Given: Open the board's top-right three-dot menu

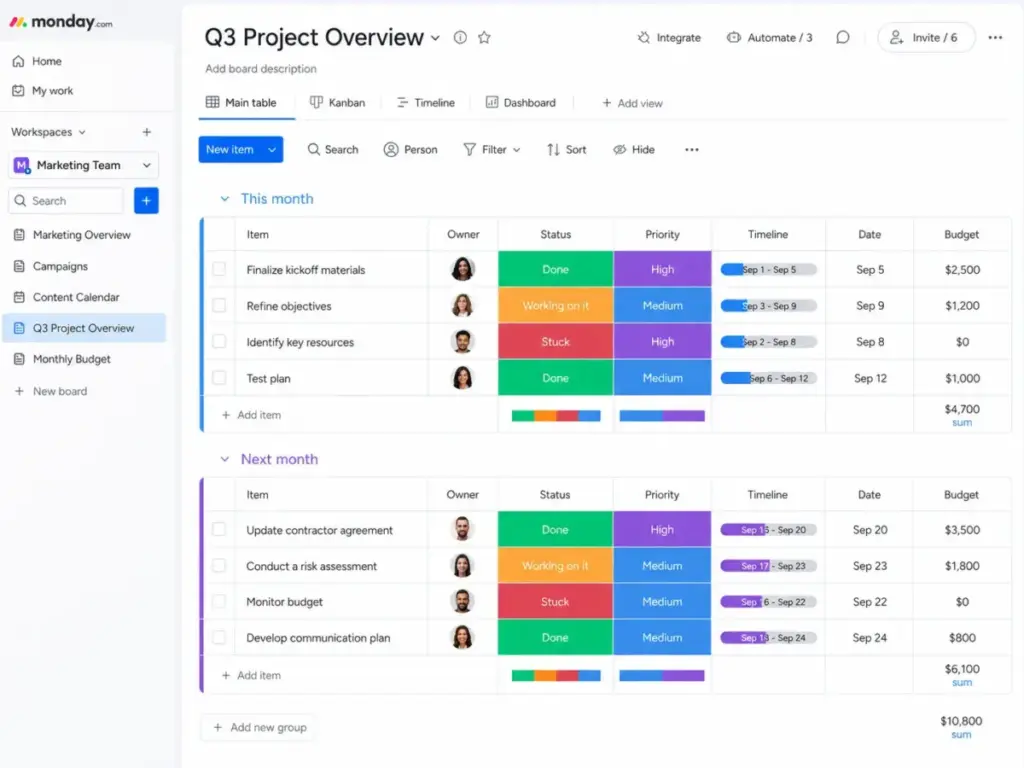Looking at the screenshot, I should (x=995, y=37).
